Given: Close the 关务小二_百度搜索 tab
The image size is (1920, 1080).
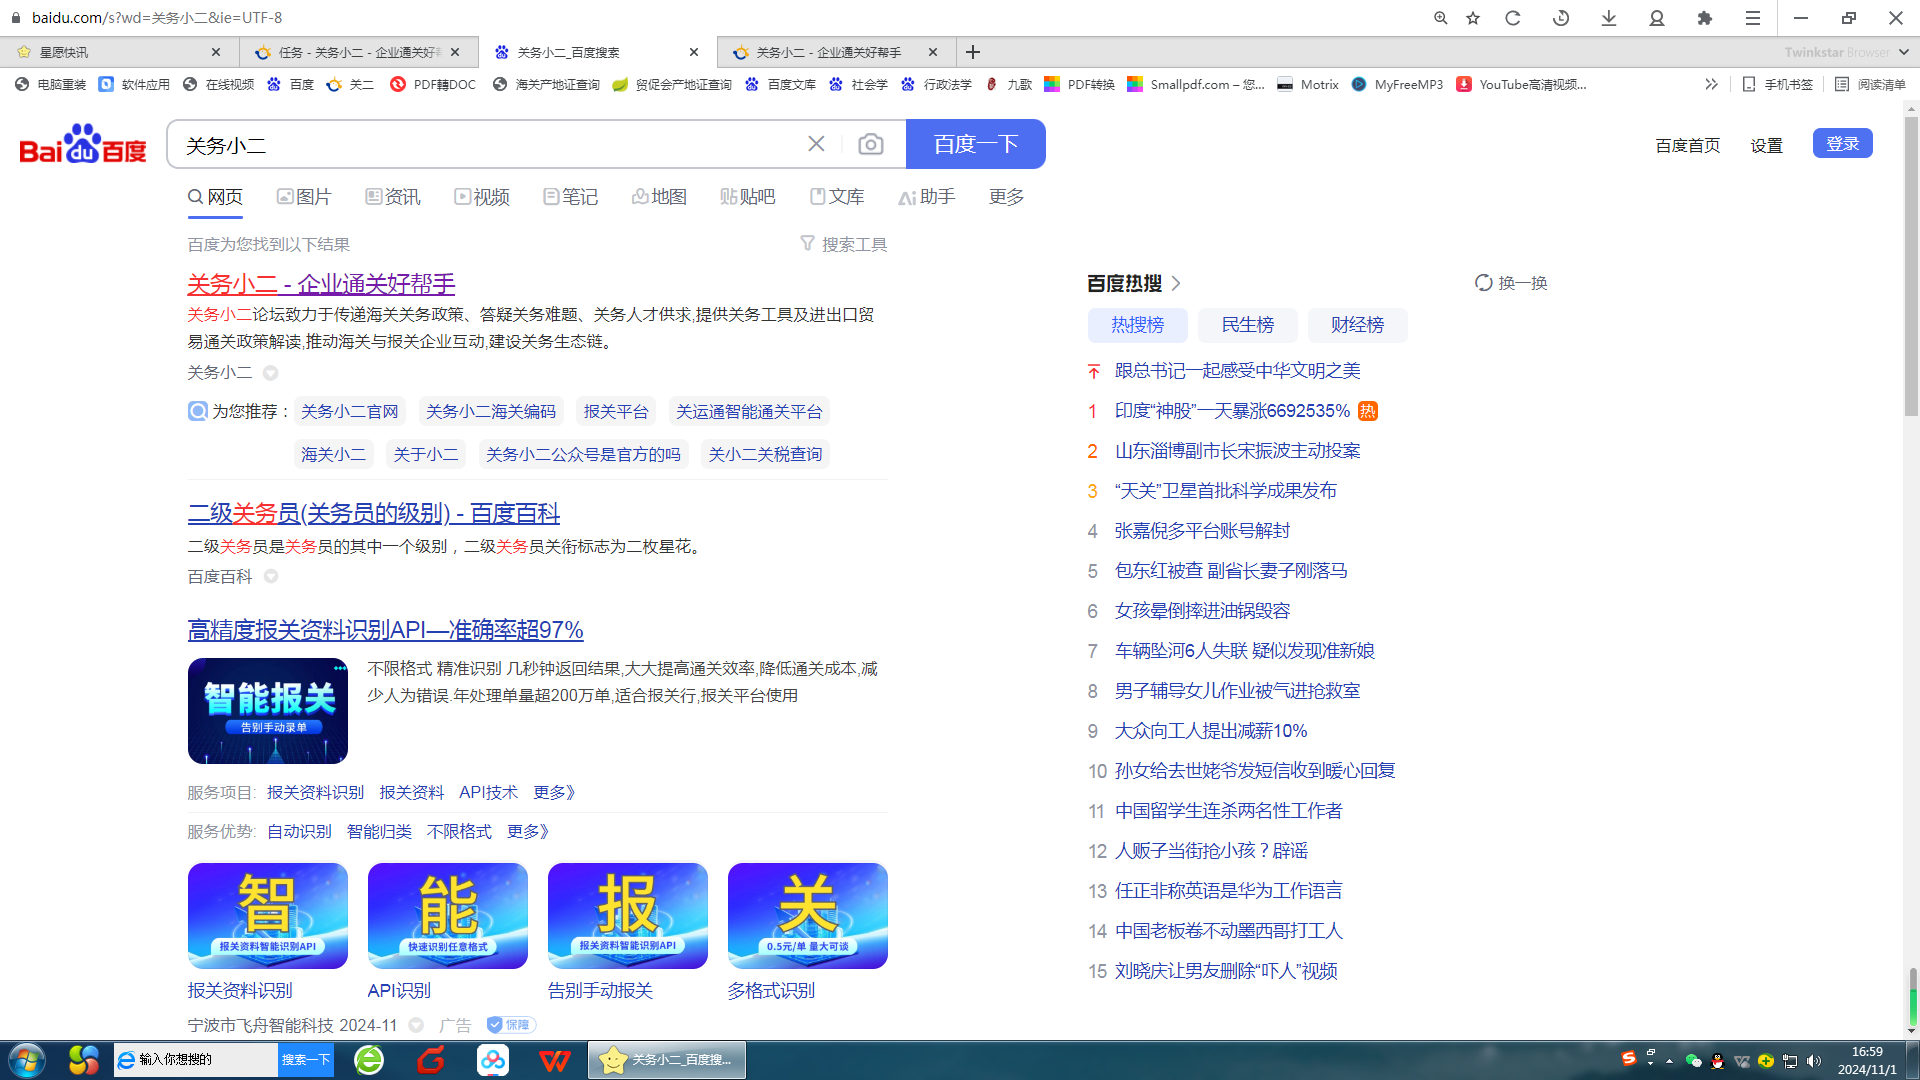Looking at the screenshot, I should coord(694,52).
